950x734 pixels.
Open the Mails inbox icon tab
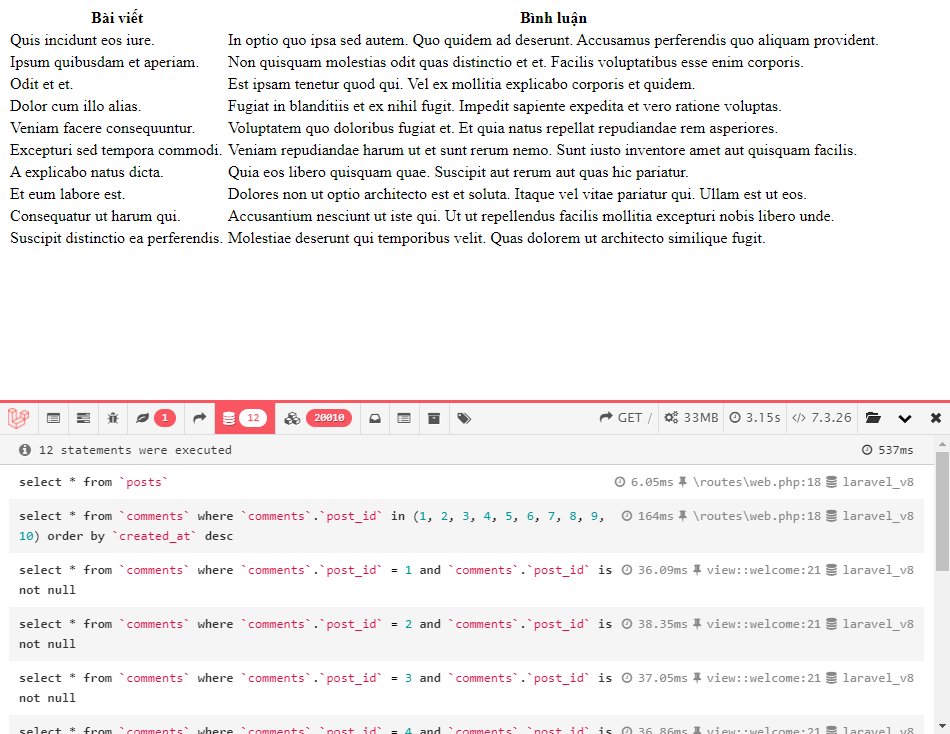pos(375,418)
